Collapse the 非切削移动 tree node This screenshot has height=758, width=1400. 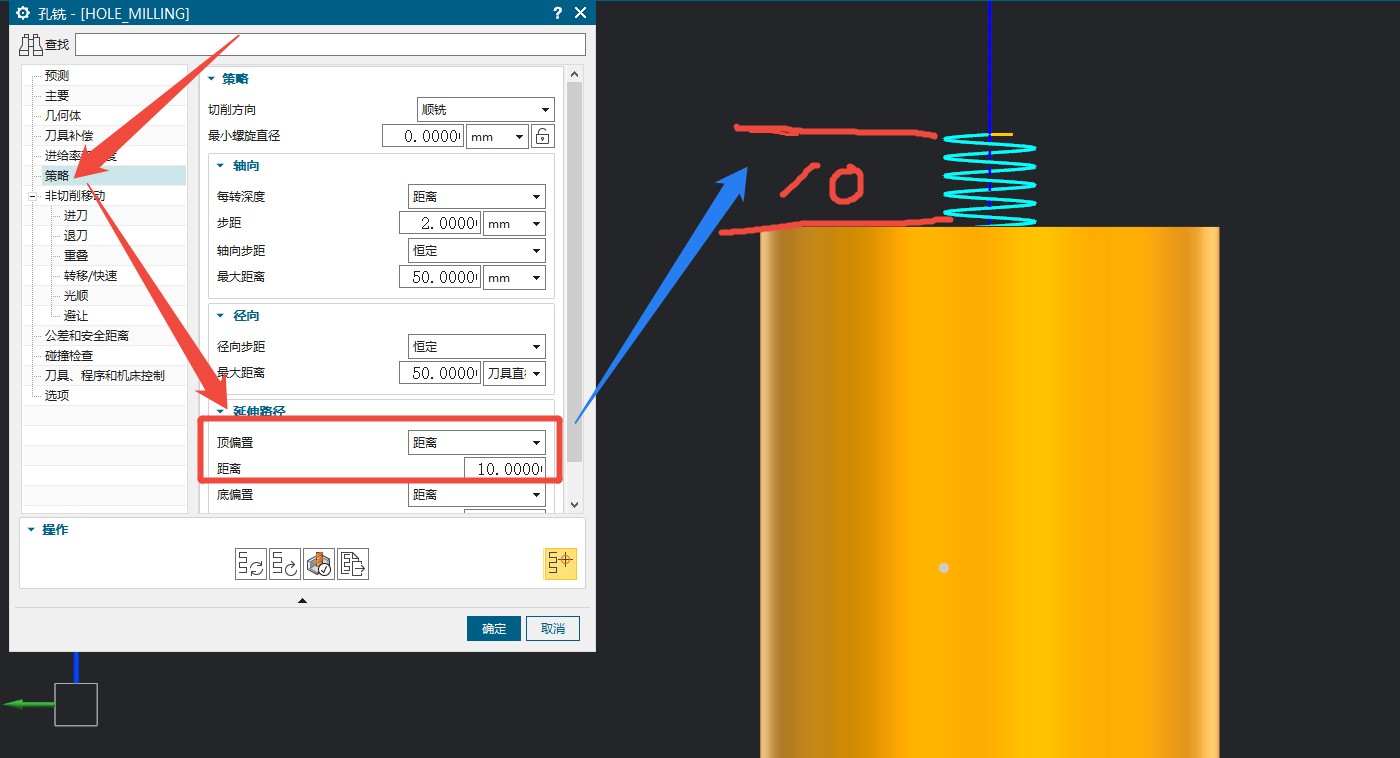tap(35, 196)
